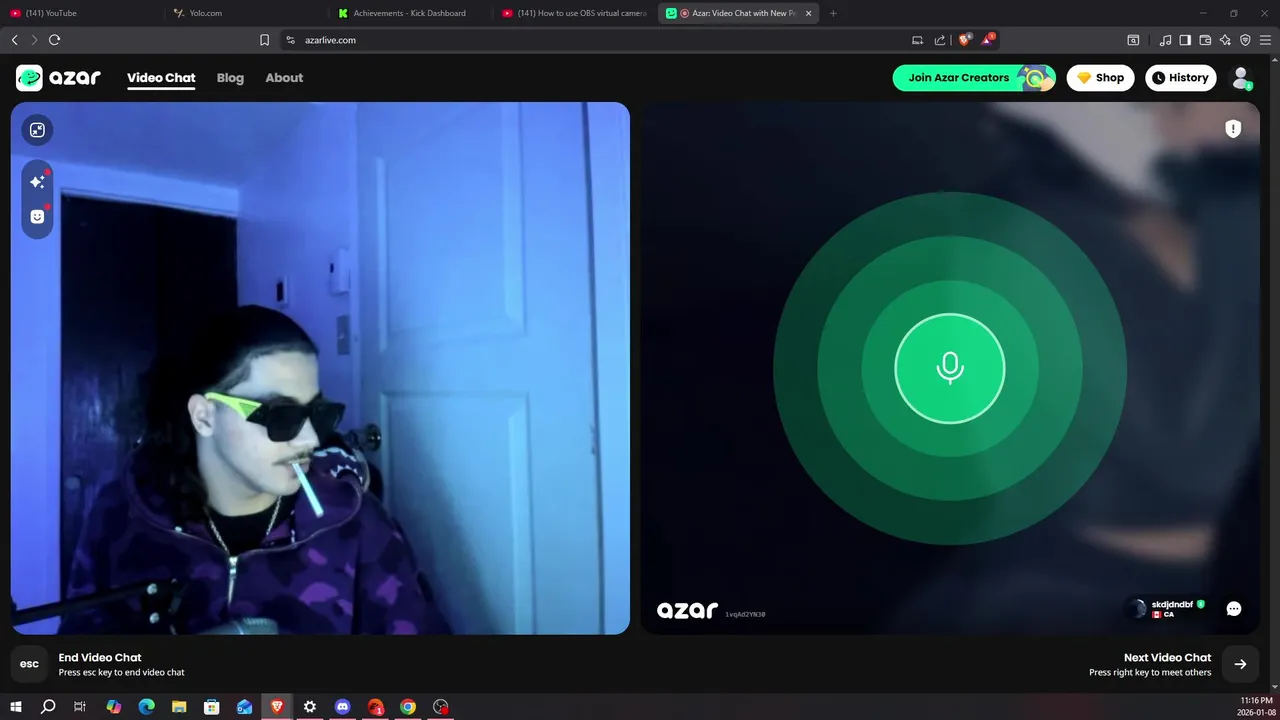Go forward in browser history
1280x720 pixels.
click(34, 40)
